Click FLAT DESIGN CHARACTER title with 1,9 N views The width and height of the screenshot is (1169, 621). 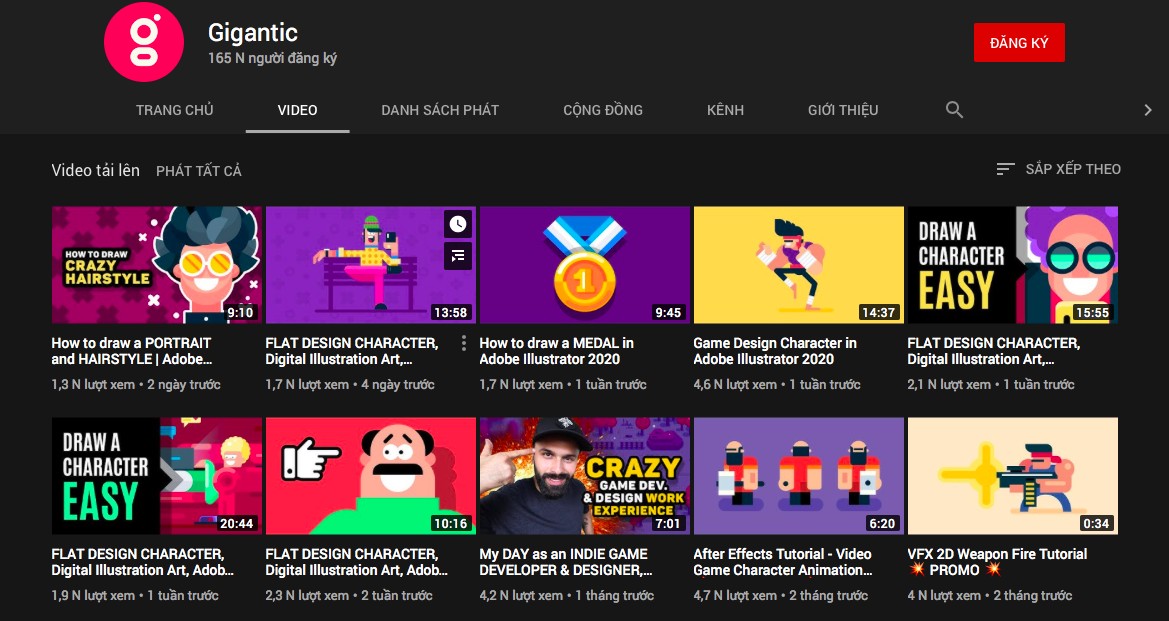coord(142,562)
